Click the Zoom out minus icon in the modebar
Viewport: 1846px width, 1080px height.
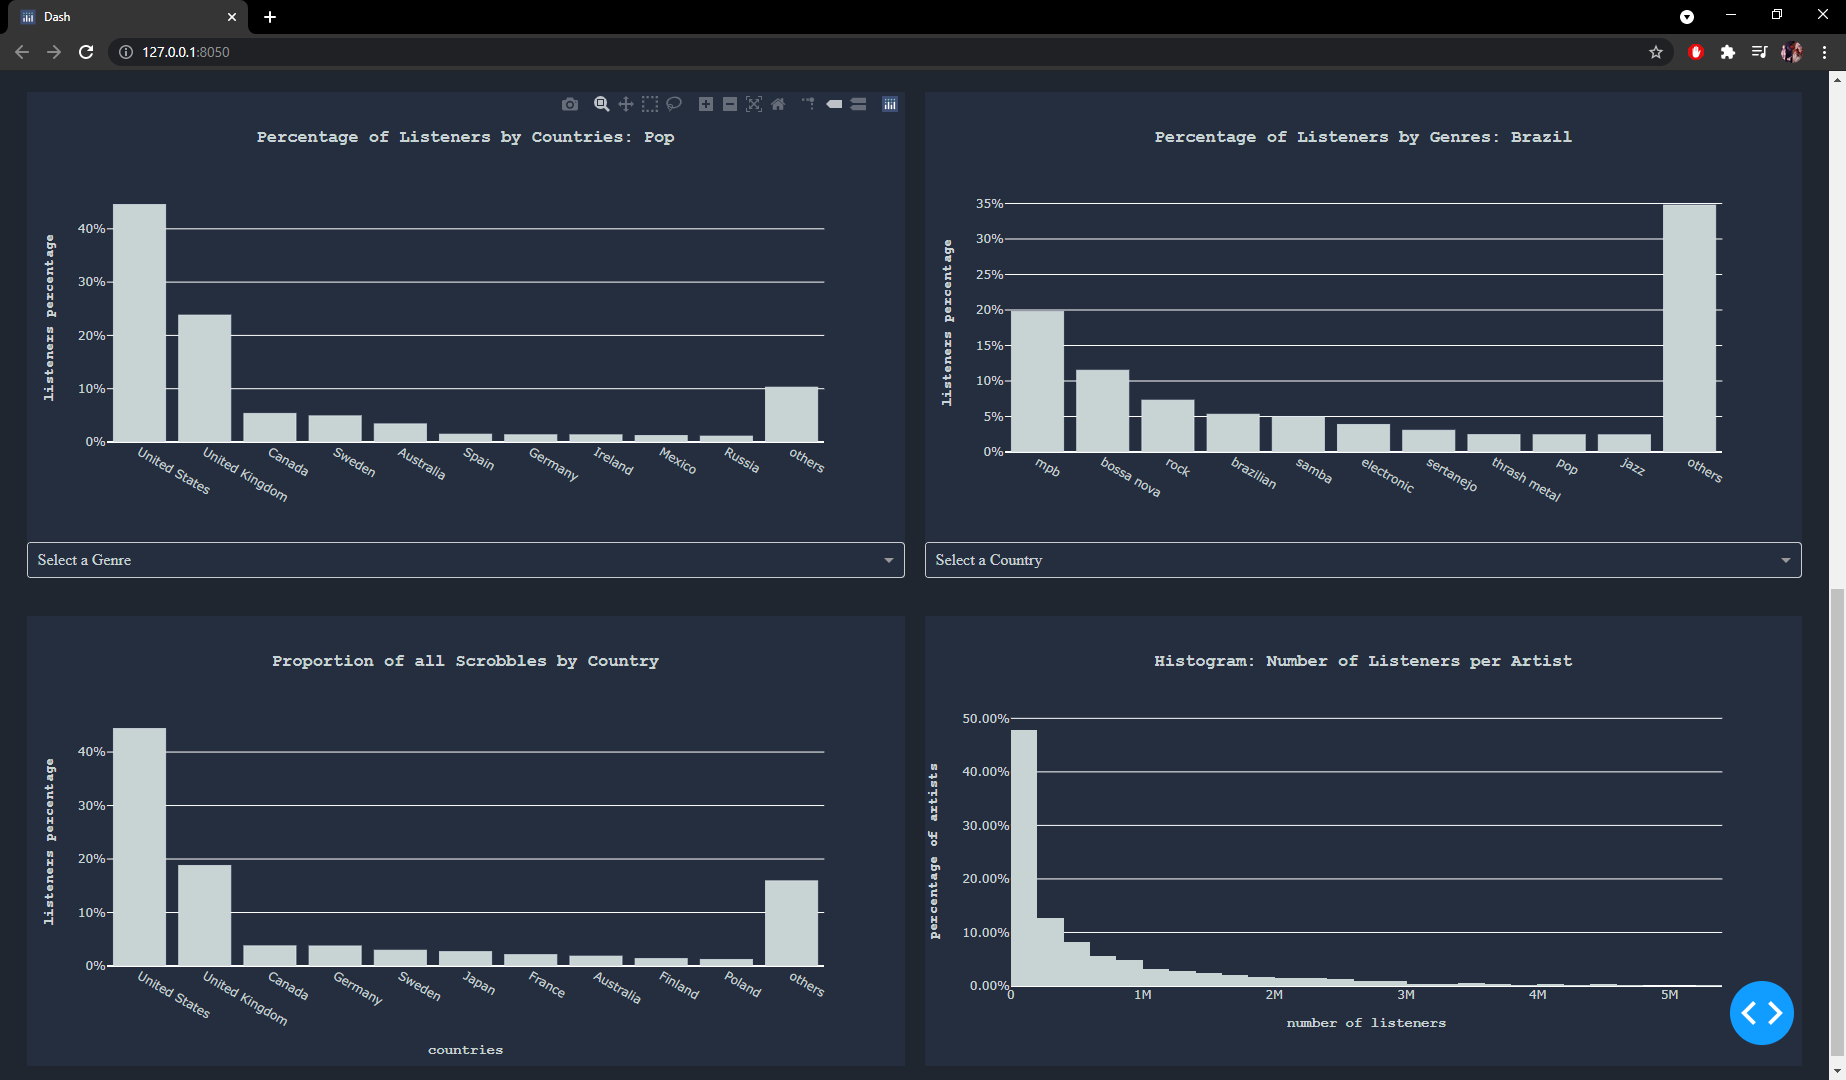(730, 104)
